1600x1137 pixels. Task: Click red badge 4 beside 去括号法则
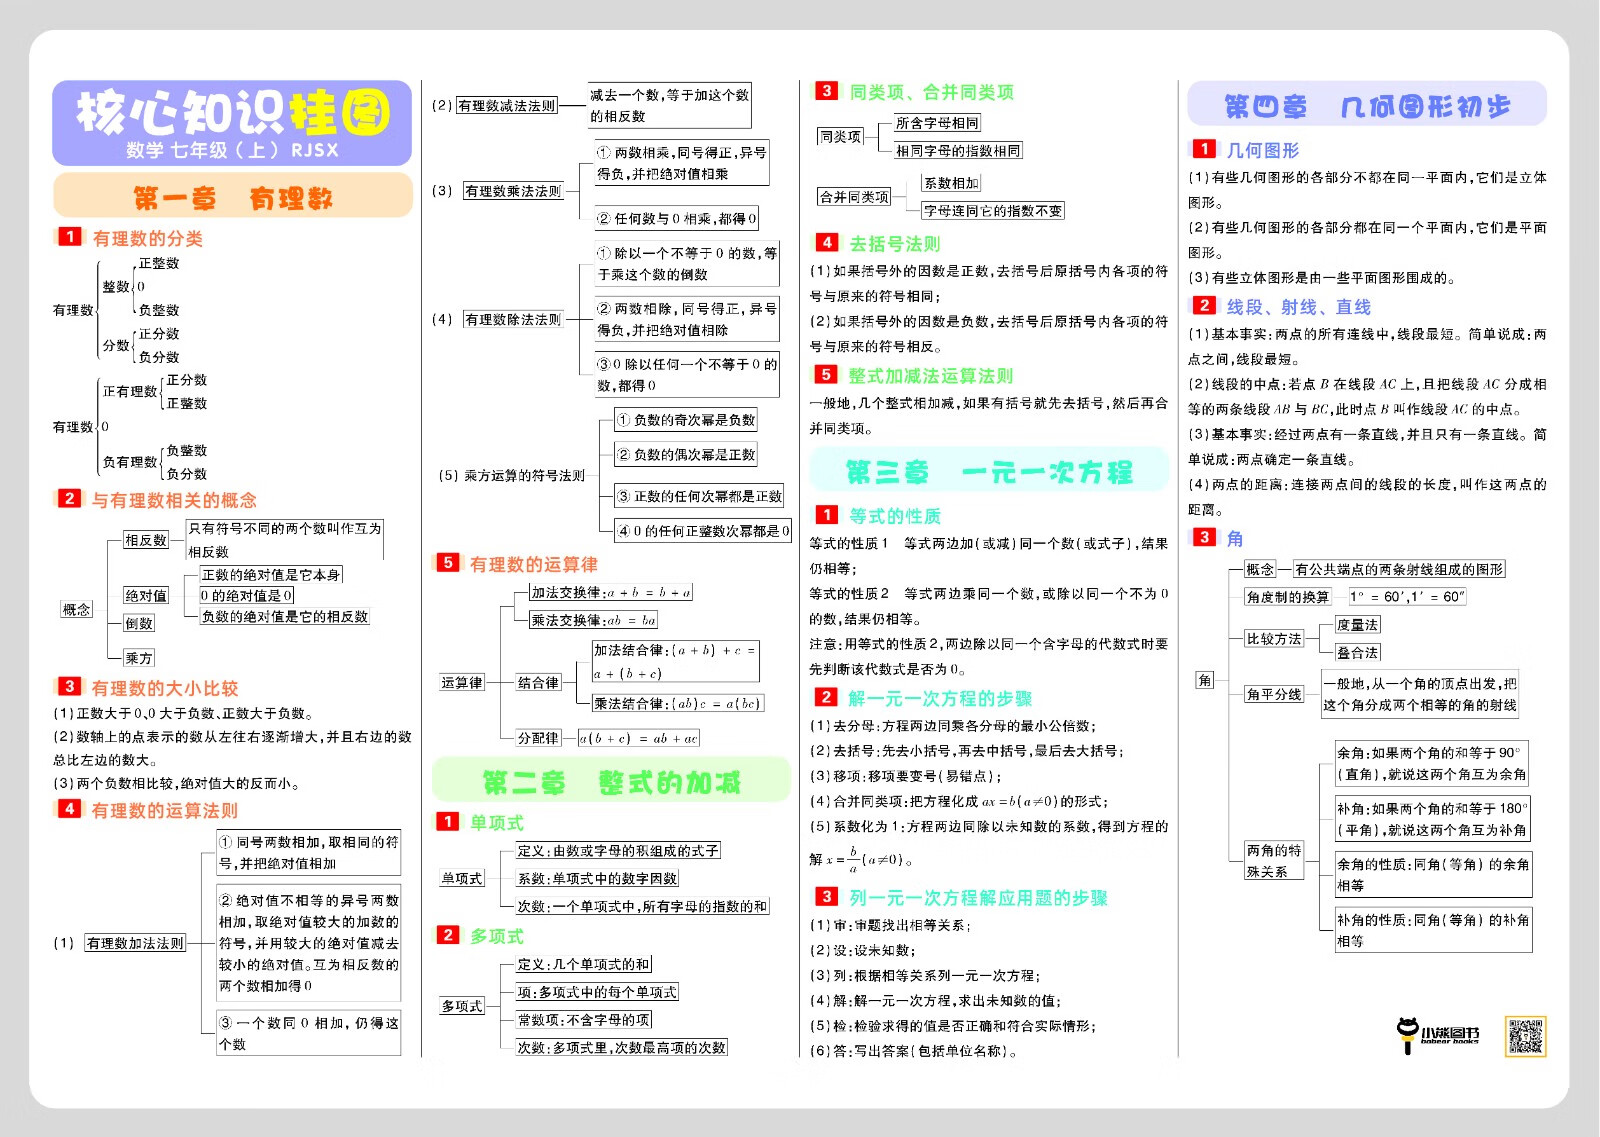point(826,242)
